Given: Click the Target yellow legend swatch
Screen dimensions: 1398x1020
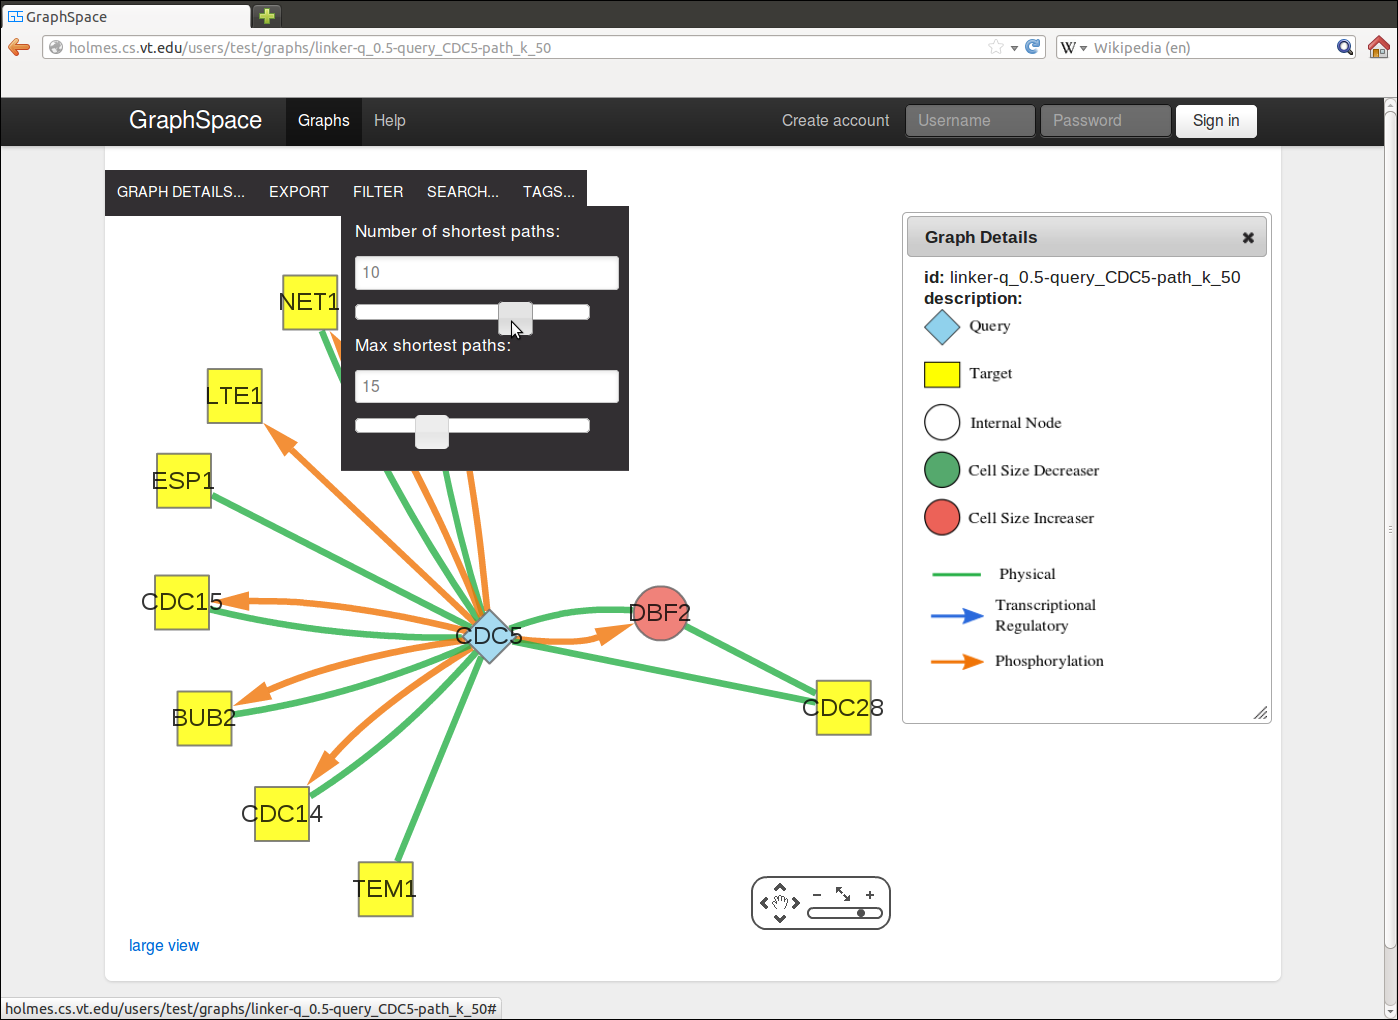Looking at the screenshot, I should tap(942, 375).
